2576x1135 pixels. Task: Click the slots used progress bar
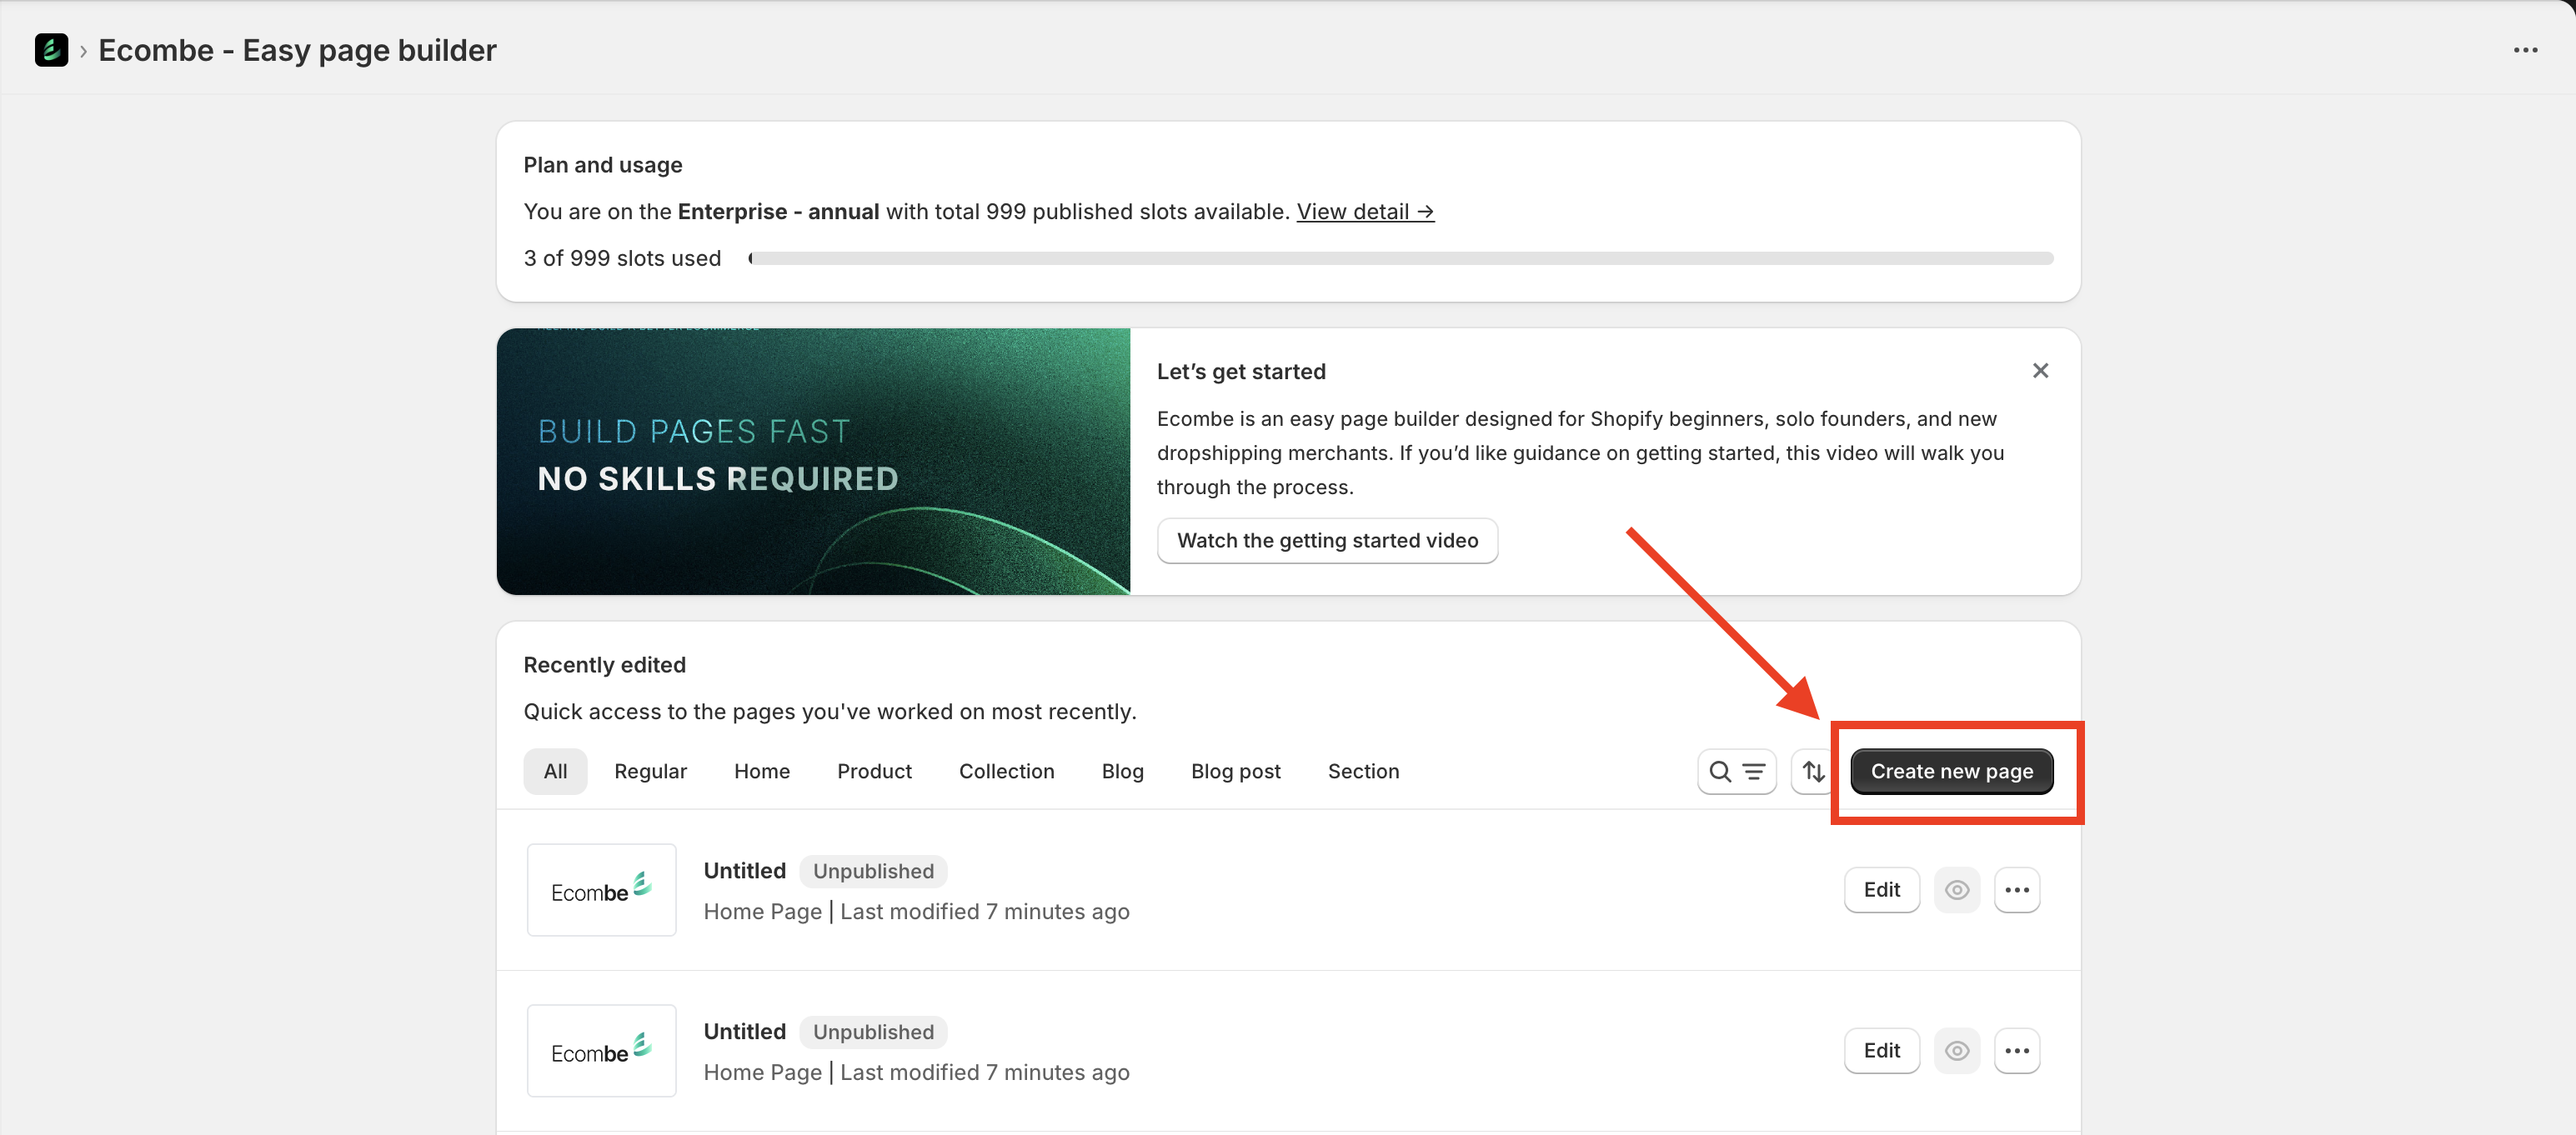click(1400, 259)
